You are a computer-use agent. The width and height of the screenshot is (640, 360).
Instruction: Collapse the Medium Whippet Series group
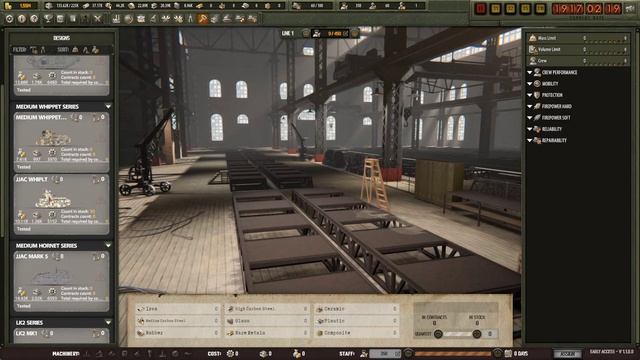(x=108, y=107)
